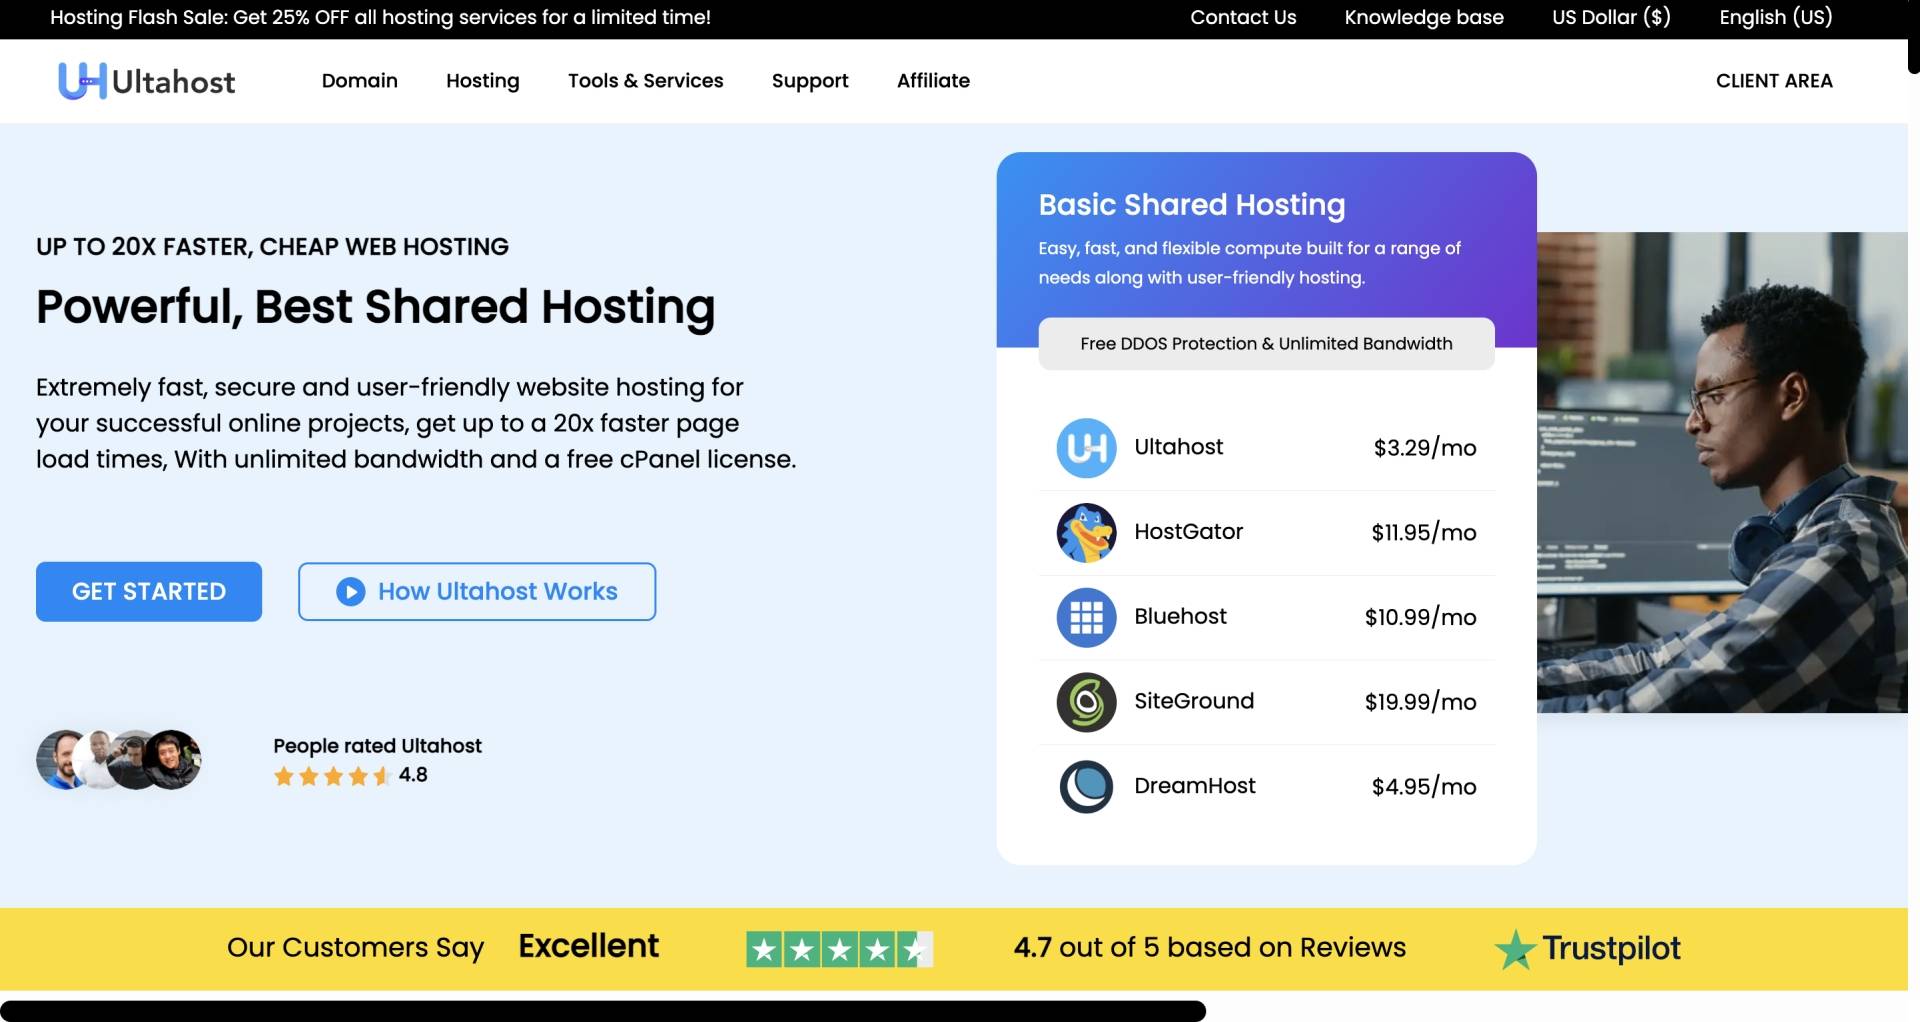Click the SiteGround $19.99/mo price
This screenshot has width=1920, height=1022.
1420,702
